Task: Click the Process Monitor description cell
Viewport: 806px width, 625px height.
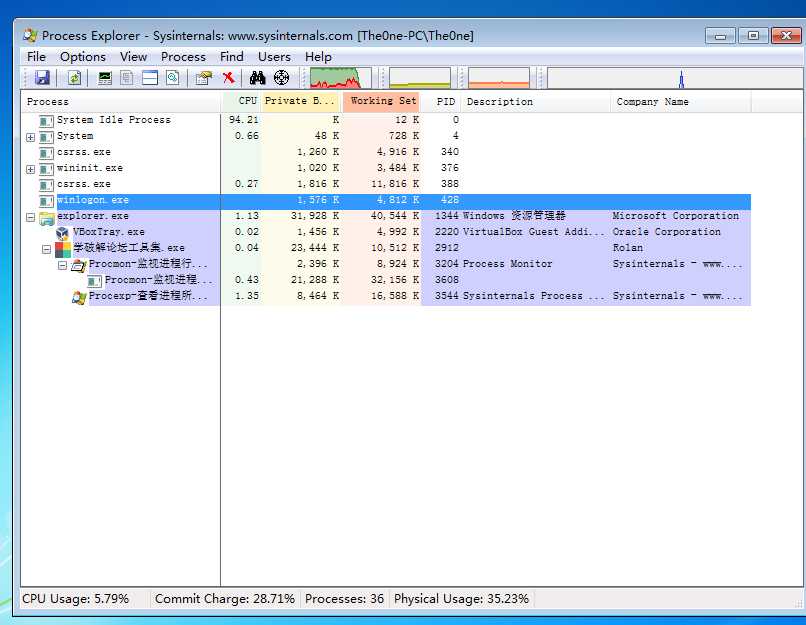Action: click(507, 264)
